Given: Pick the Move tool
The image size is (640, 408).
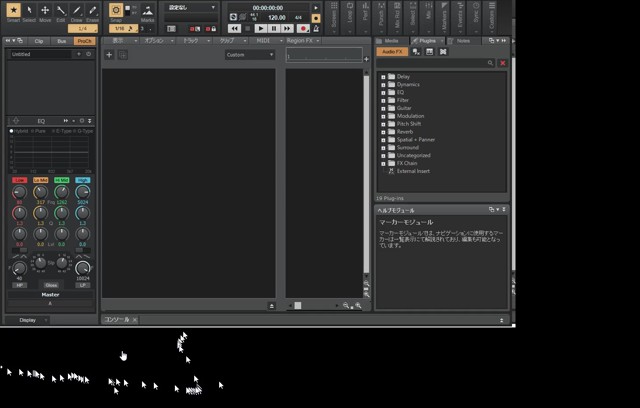Looking at the screenshot, I should [45, 10].
